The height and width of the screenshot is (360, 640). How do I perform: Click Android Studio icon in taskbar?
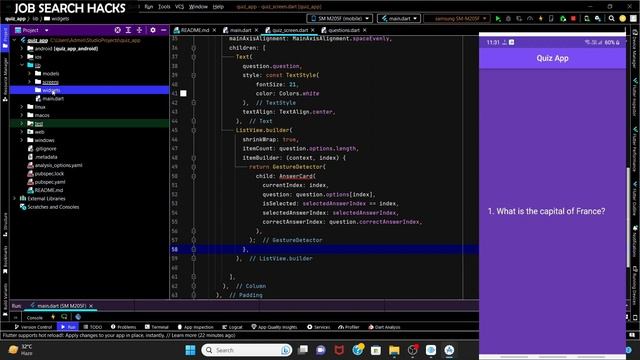(449, 350)
